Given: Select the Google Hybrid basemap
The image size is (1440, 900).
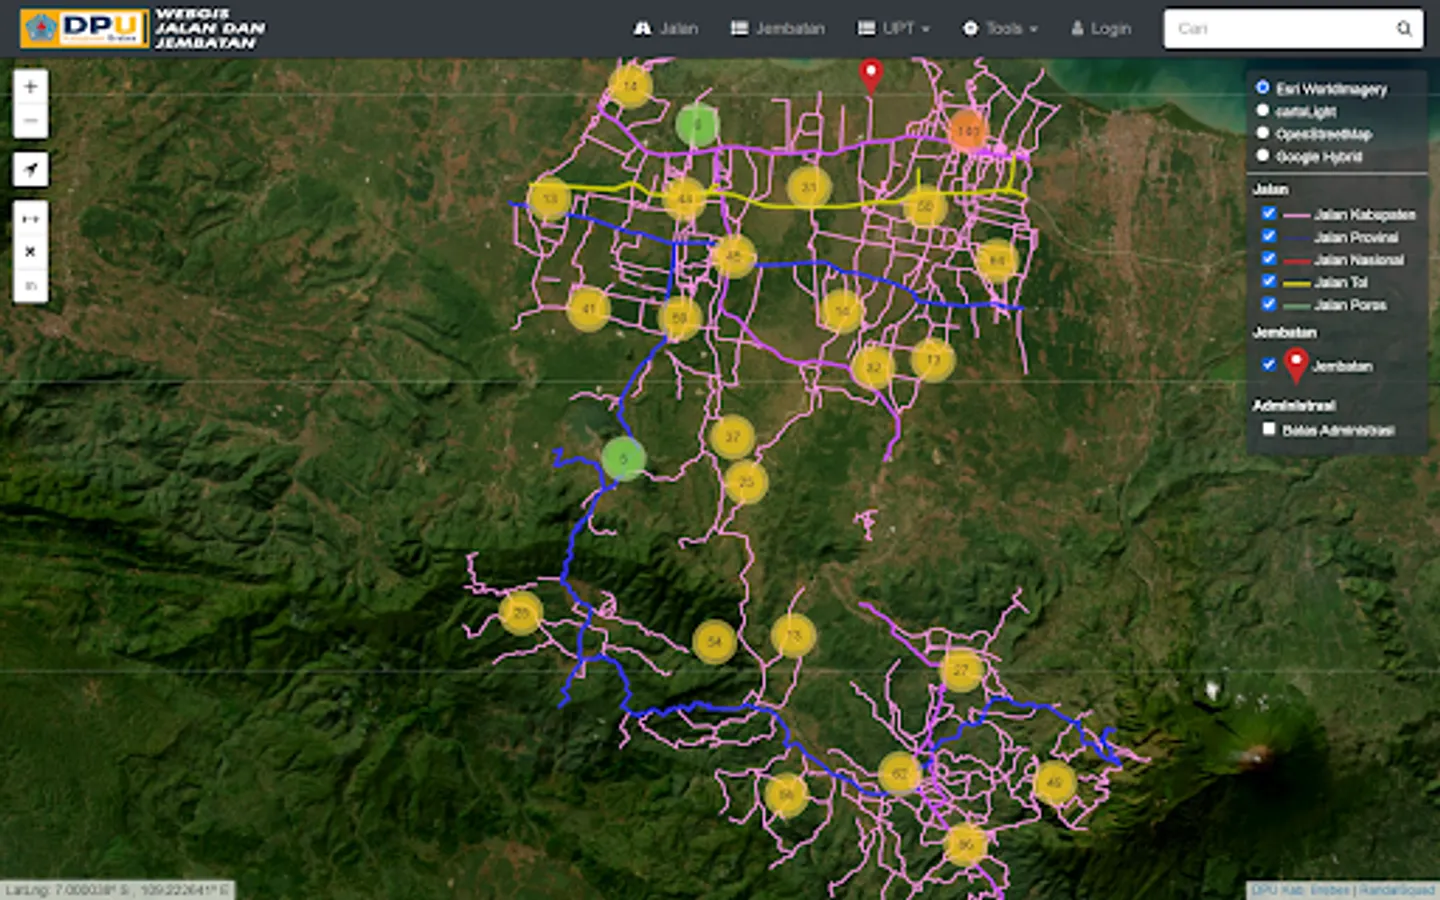Looking at the screenshot, I should point(1263,156).
